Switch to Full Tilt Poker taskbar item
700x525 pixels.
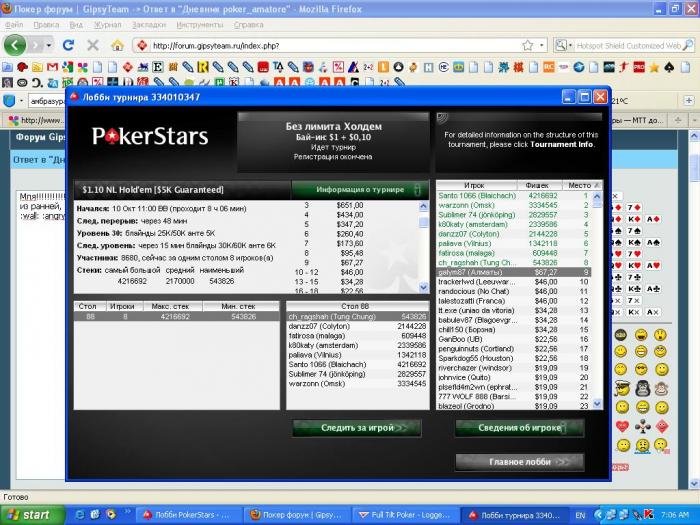[404, 515]
